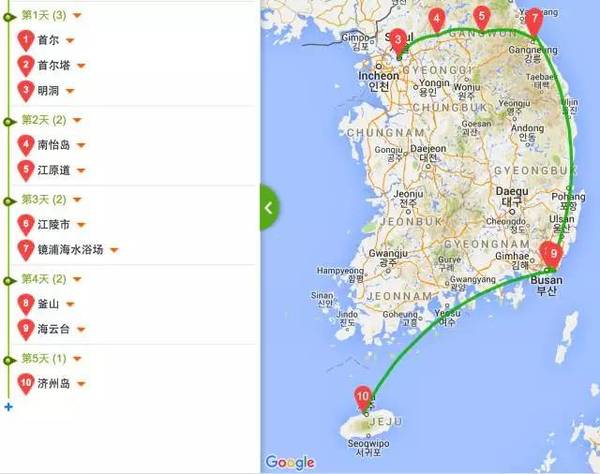Select the 第2天 (2) day header

[x=44, y=120]
